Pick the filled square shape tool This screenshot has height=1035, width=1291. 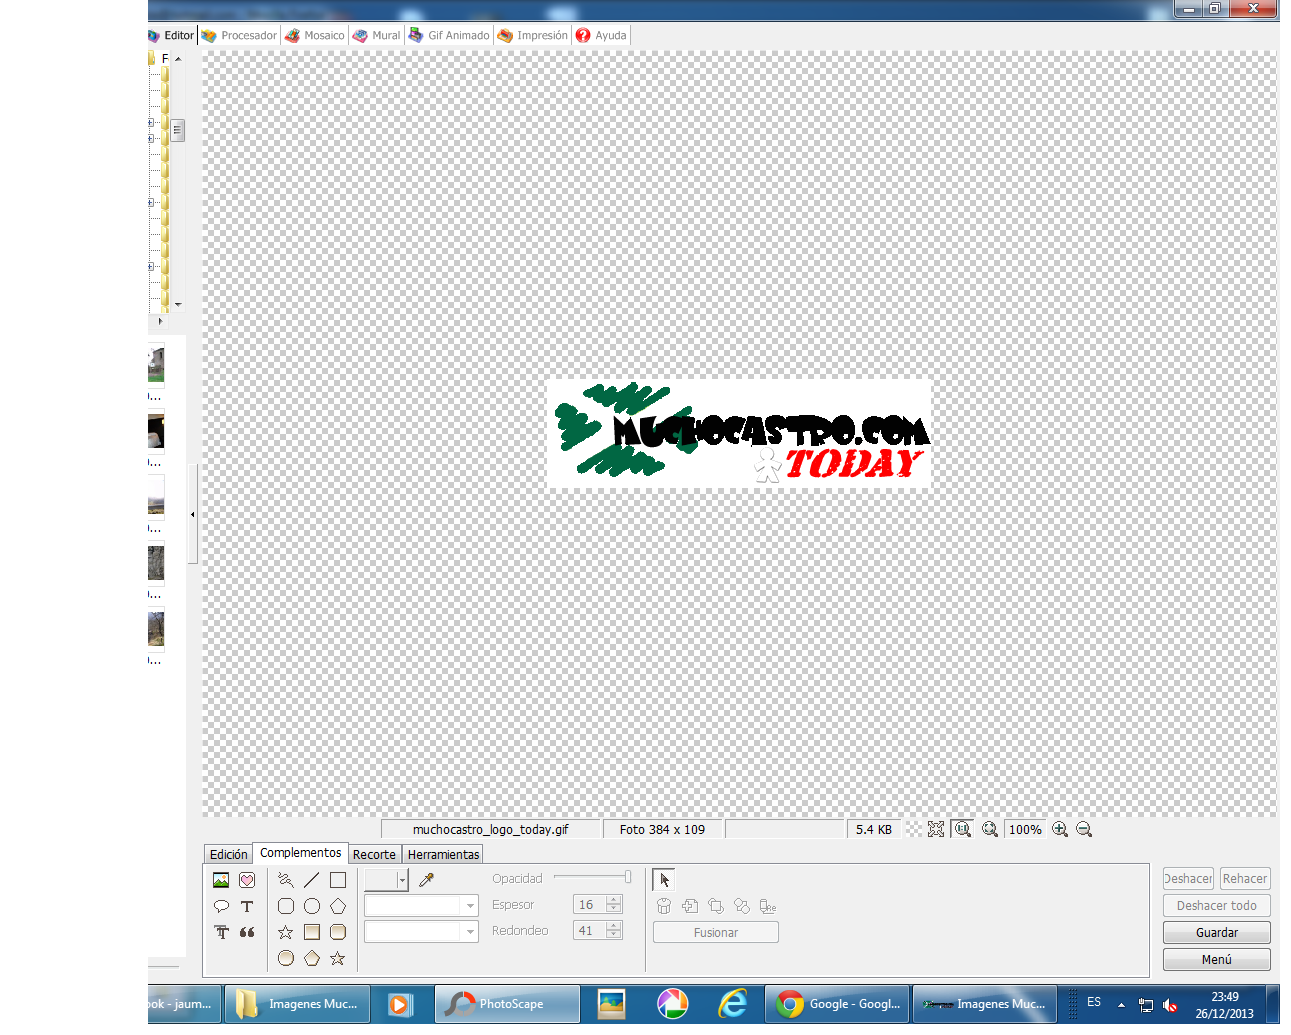[x=312, y=932]
